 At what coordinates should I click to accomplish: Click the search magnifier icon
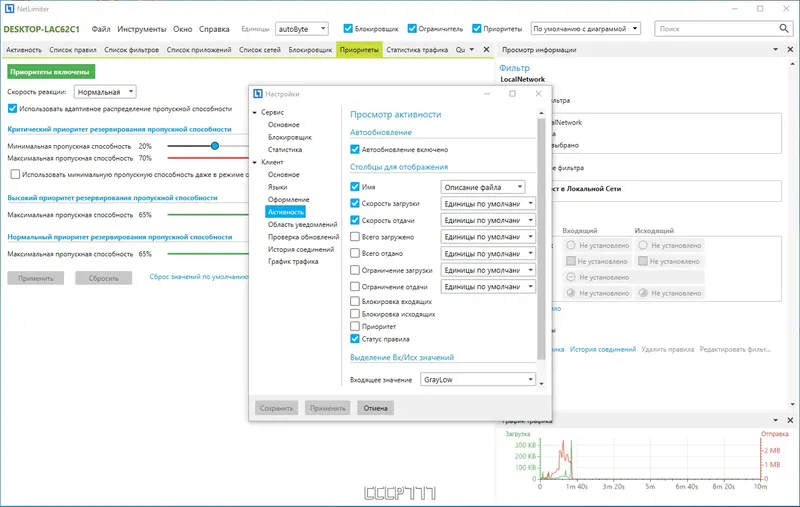(x=784, y=29)
